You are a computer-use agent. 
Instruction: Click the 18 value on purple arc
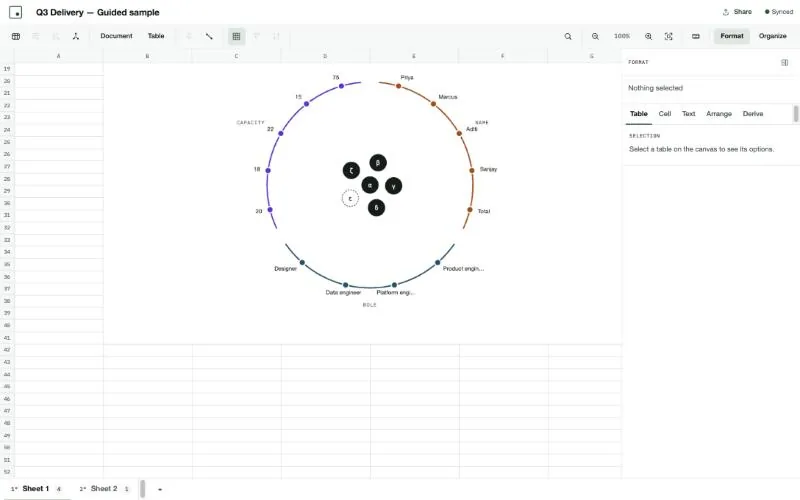pyautogui.click(x=257, y=169)
